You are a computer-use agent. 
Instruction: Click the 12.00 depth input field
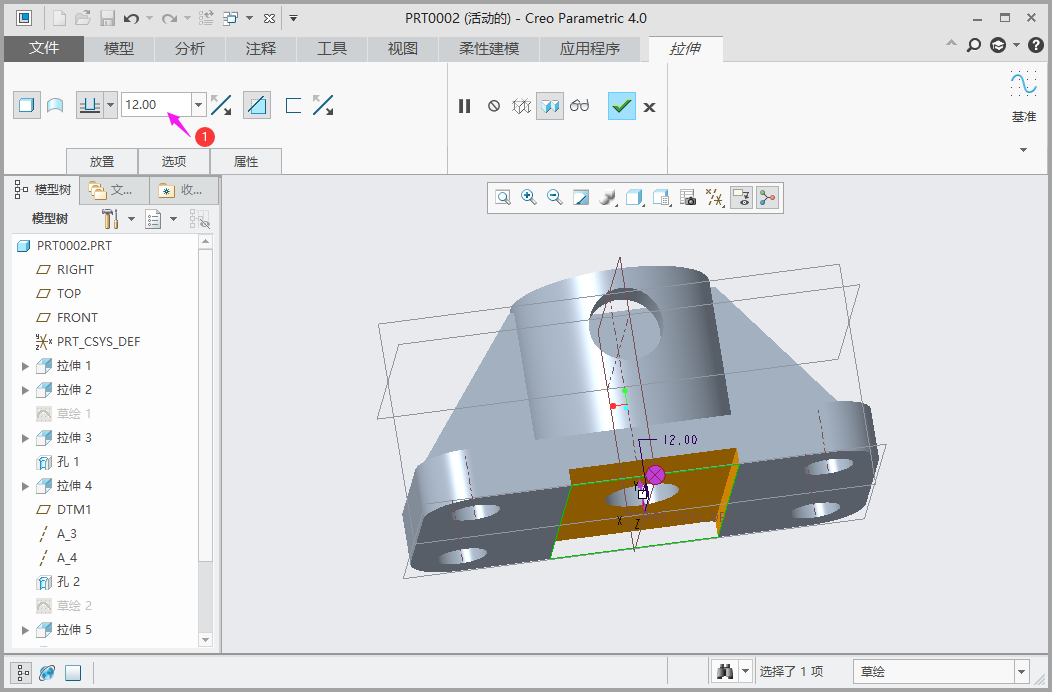(155, 105)
